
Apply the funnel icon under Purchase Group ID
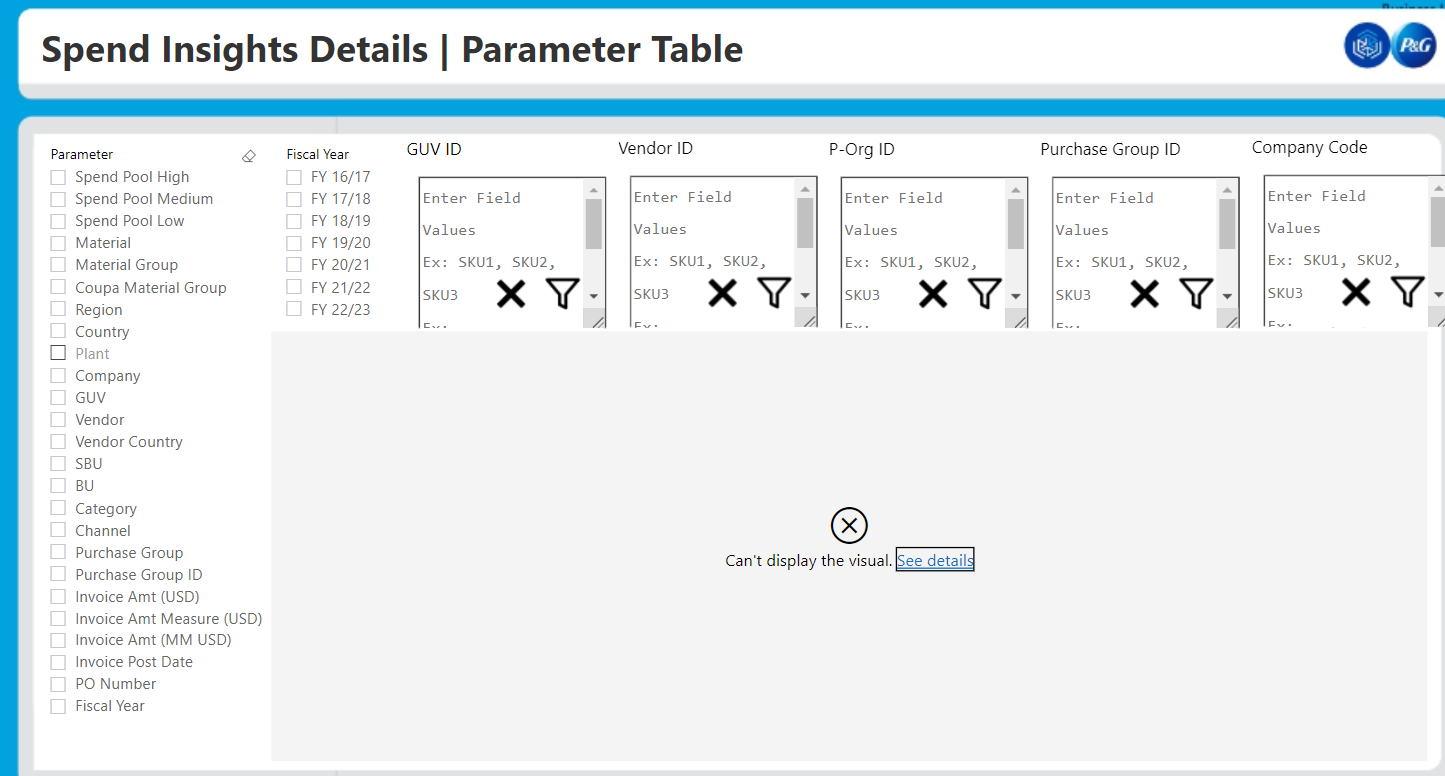[x=1196, y=293]
